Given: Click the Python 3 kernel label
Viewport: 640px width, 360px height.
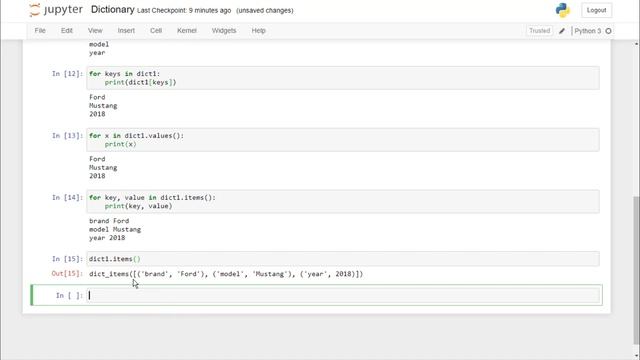Looking at the screenshot, I should click(588, 31).
